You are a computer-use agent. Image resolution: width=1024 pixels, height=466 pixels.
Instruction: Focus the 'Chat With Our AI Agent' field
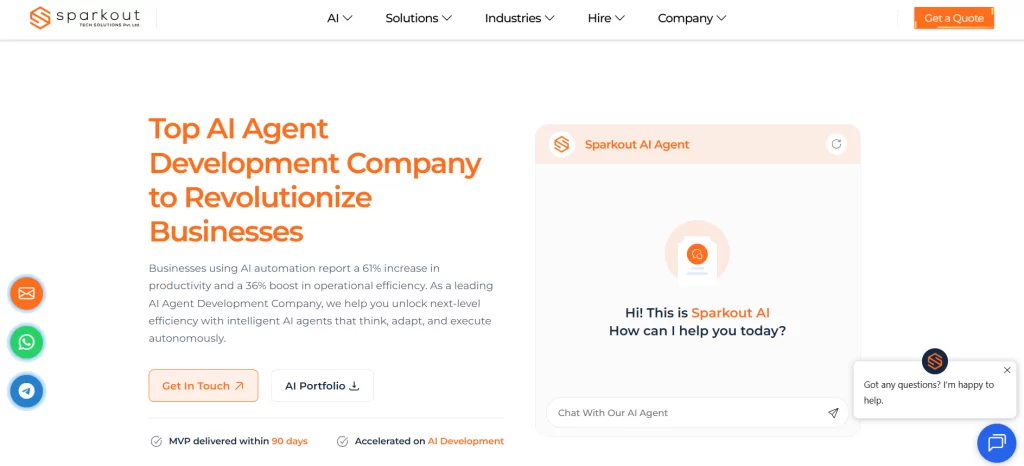pos(685,413)
